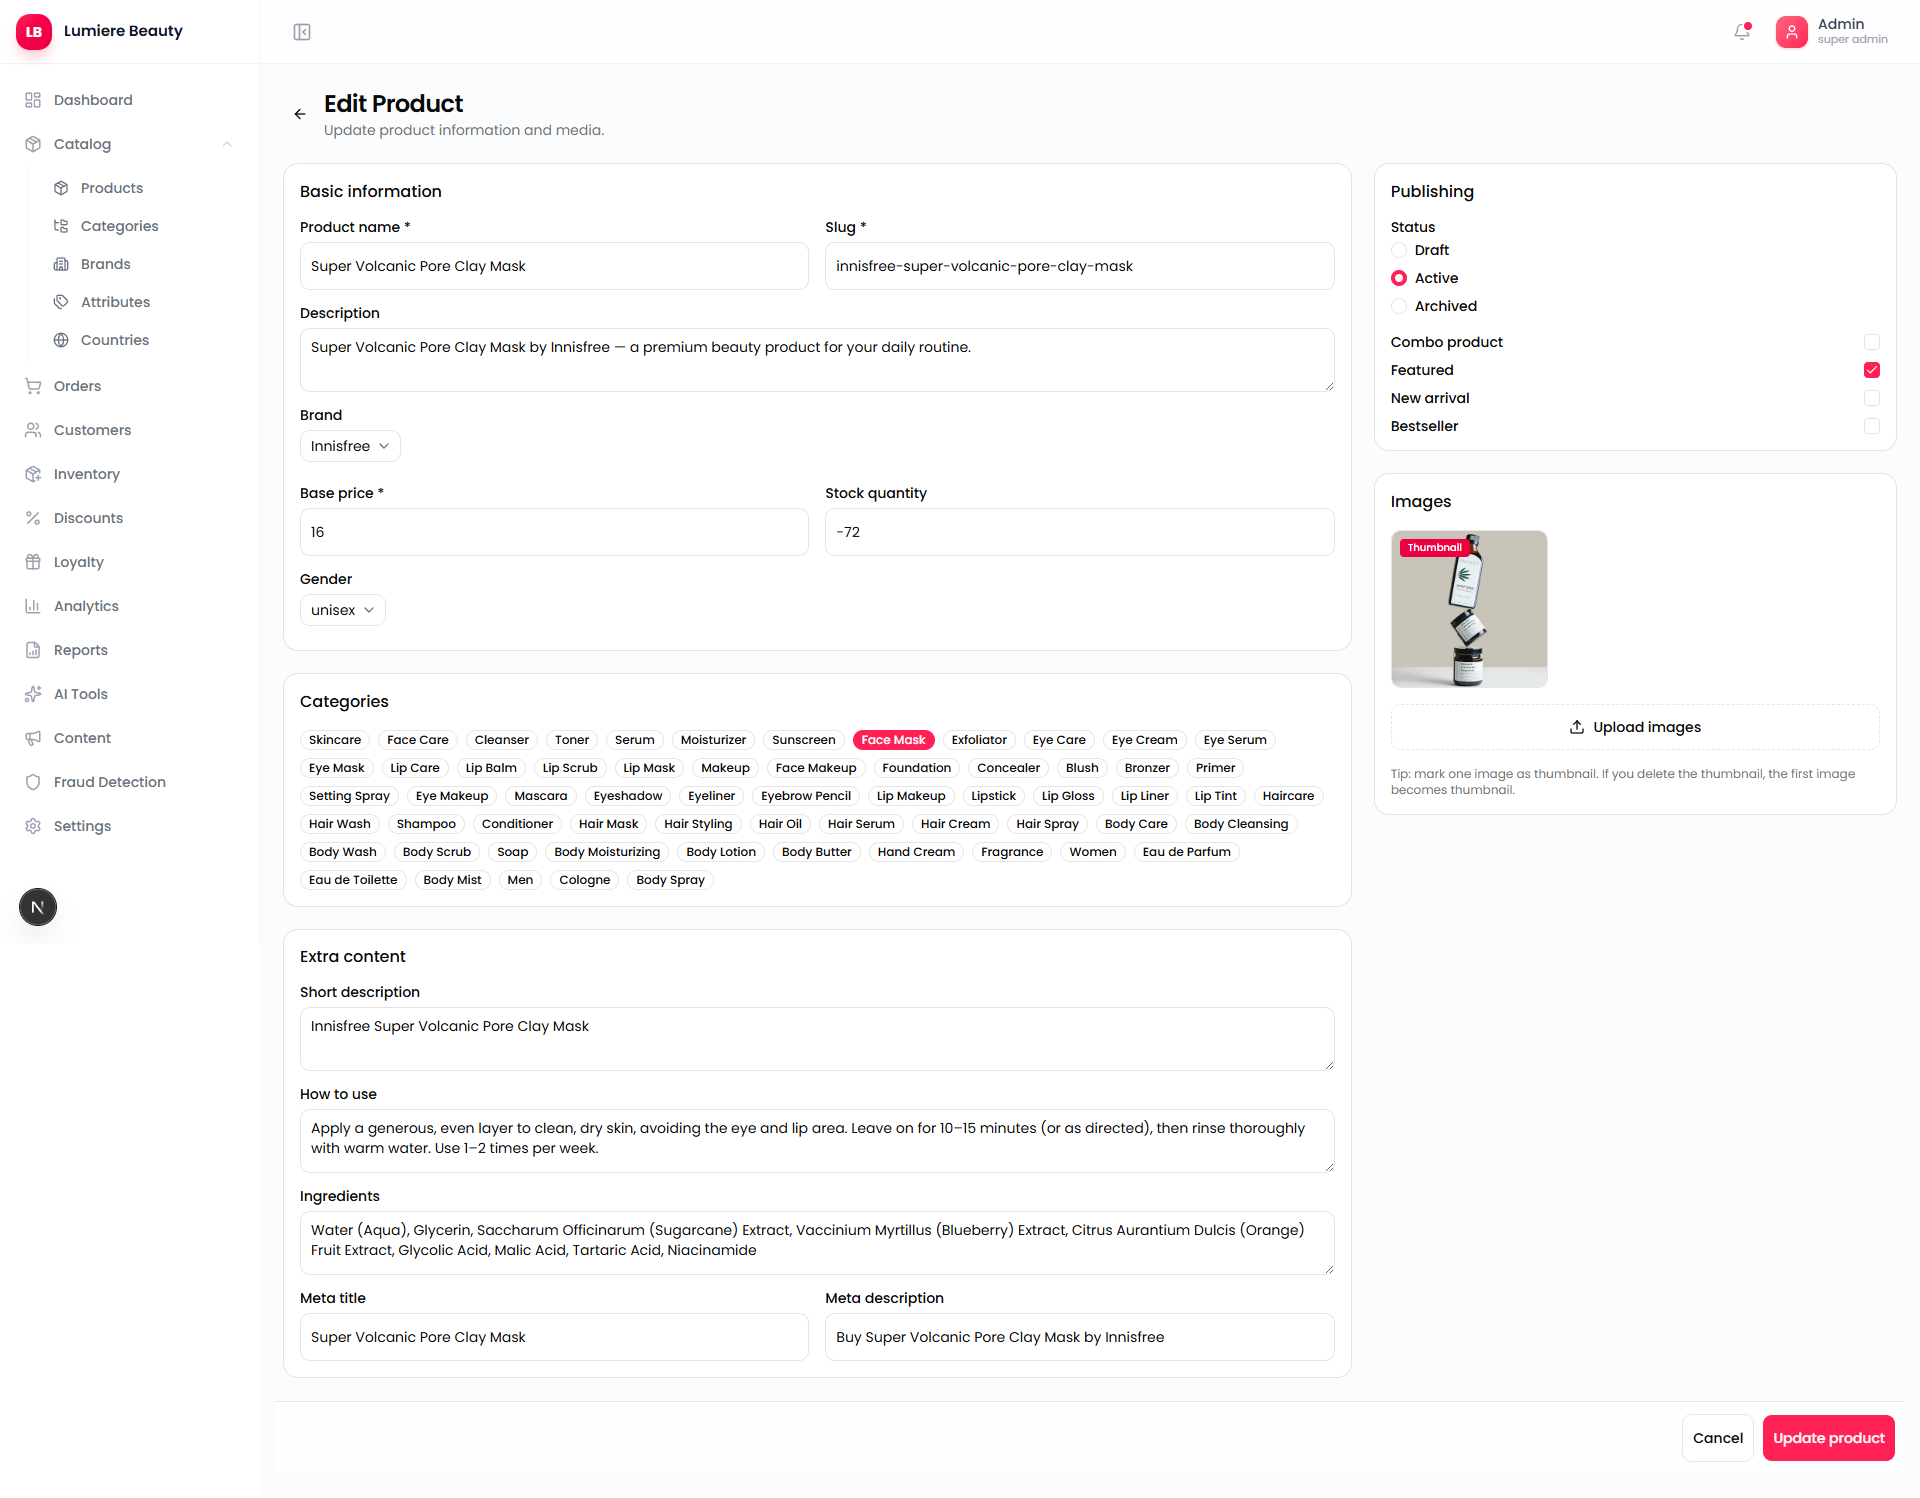Click the Countries globe icon
1920x1498 pixels.
[61, 340]
